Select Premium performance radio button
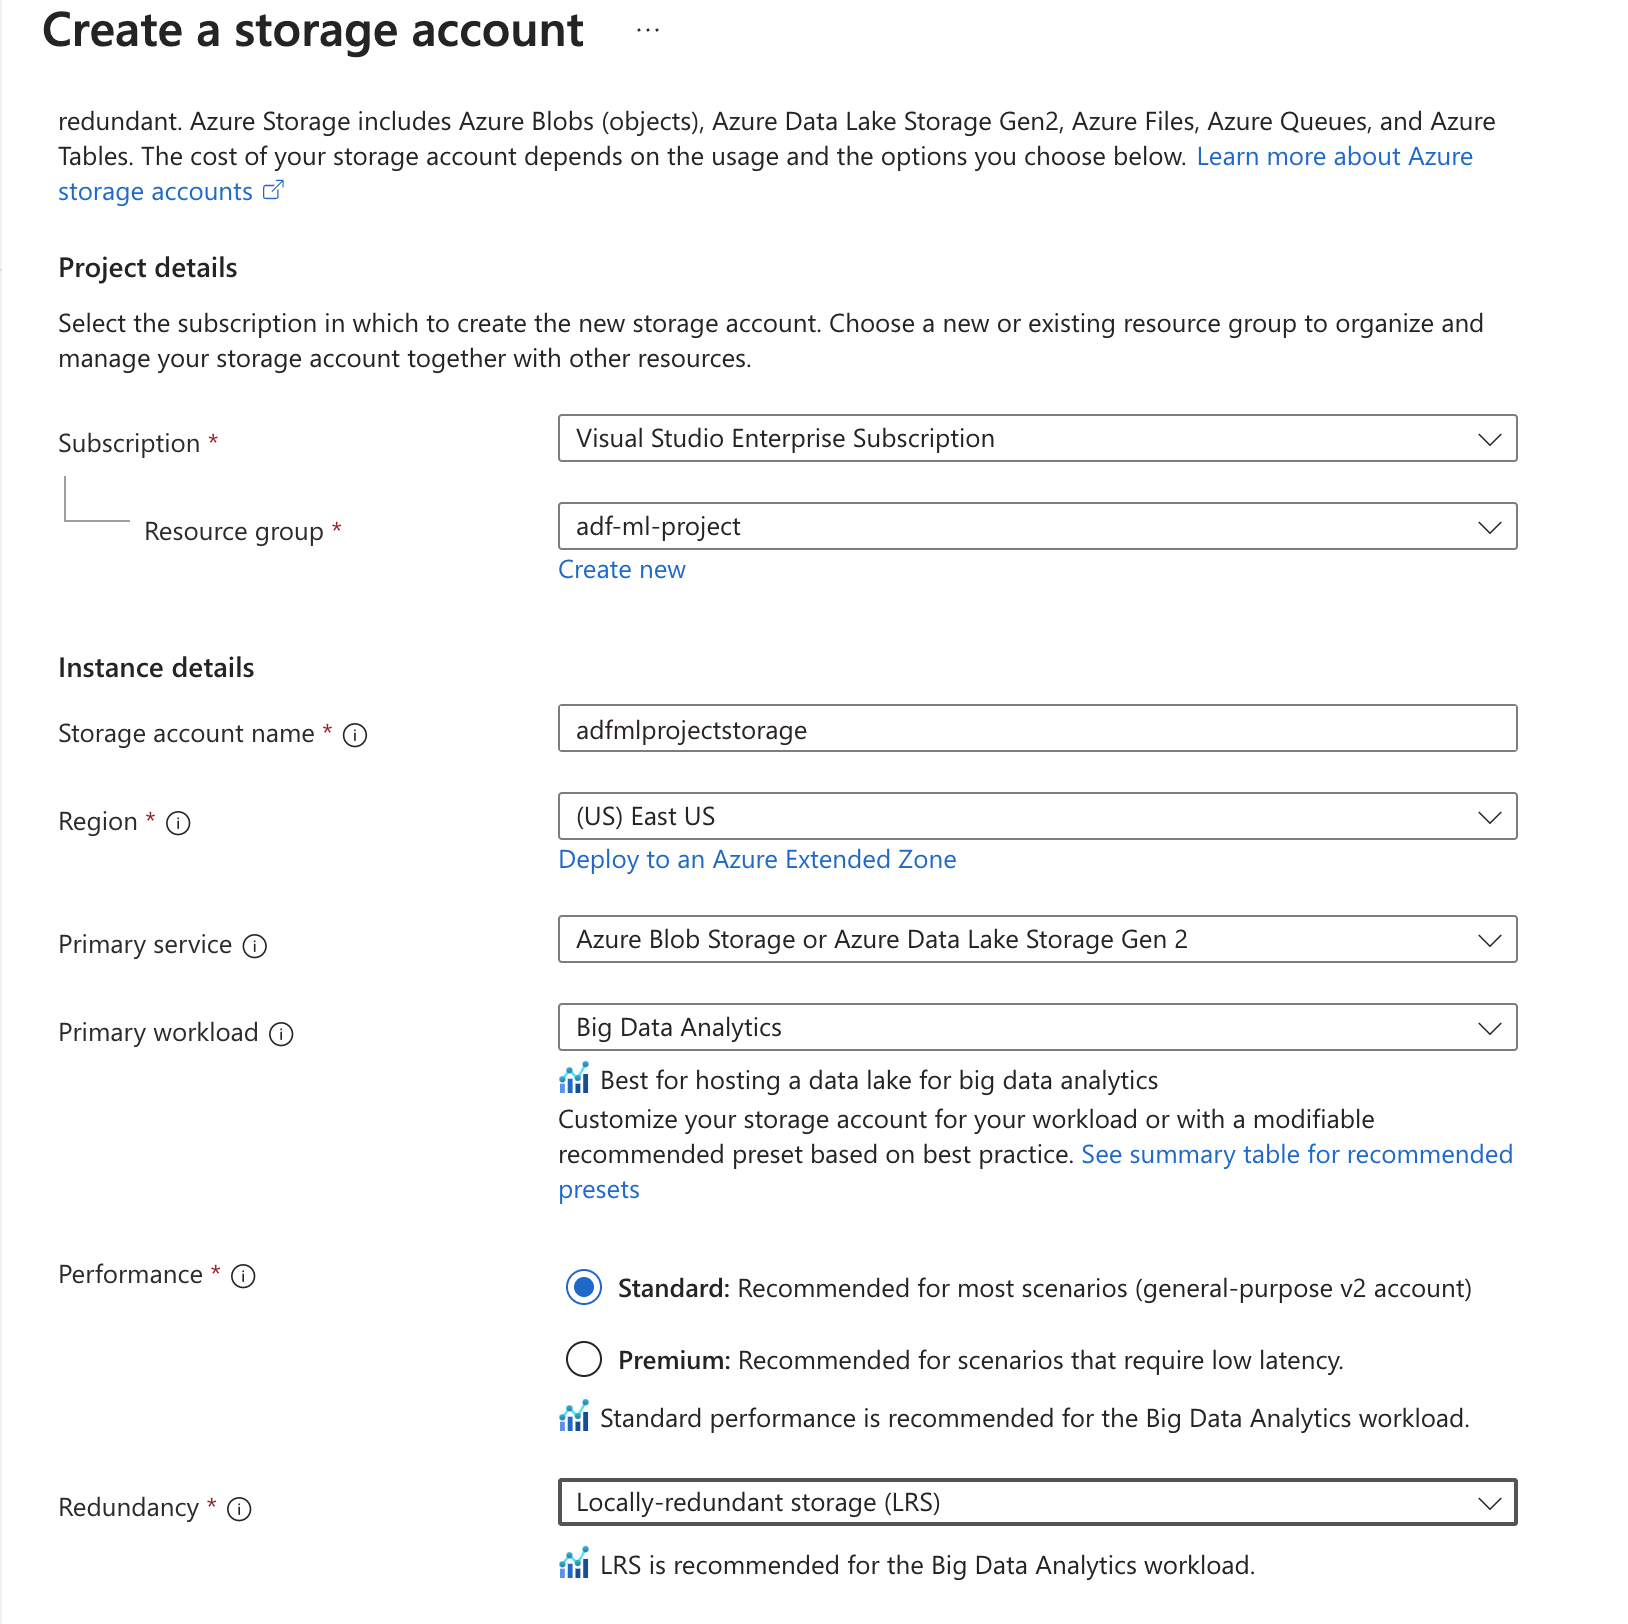 (584, 1360)
